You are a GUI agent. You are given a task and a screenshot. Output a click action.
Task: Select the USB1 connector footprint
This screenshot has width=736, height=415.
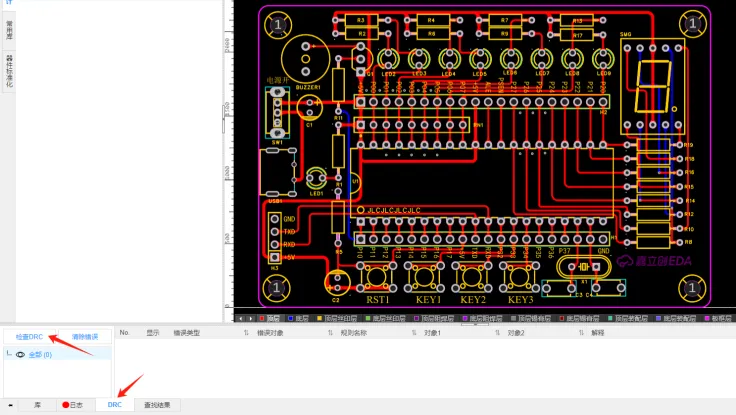click(278, 172)
